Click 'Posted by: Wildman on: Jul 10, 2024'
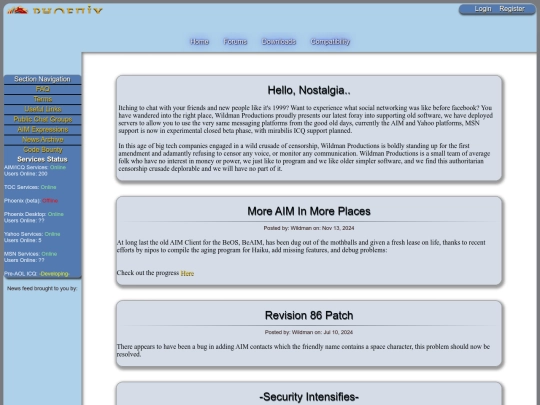The image size is (540, 405). (x=309, y=332)
